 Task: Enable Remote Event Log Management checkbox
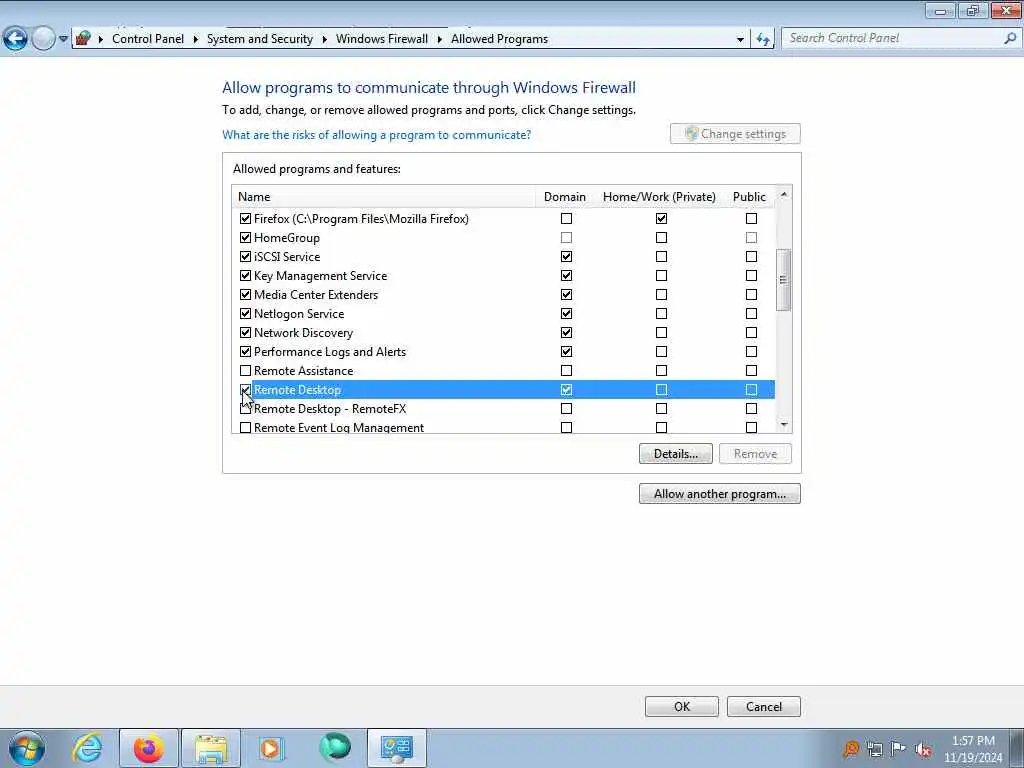pos(246,428)
